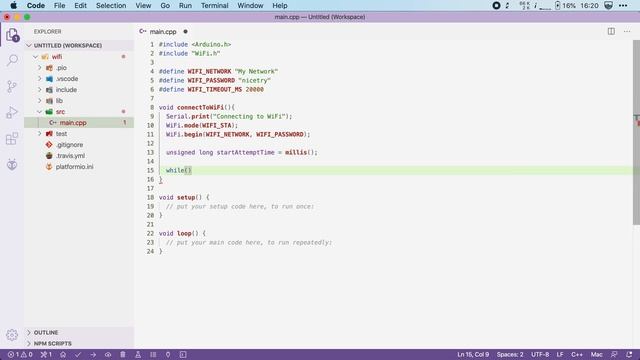The image size is (640, 360).
Task: Open the Manage gear menu
Action: pos(12,335)
